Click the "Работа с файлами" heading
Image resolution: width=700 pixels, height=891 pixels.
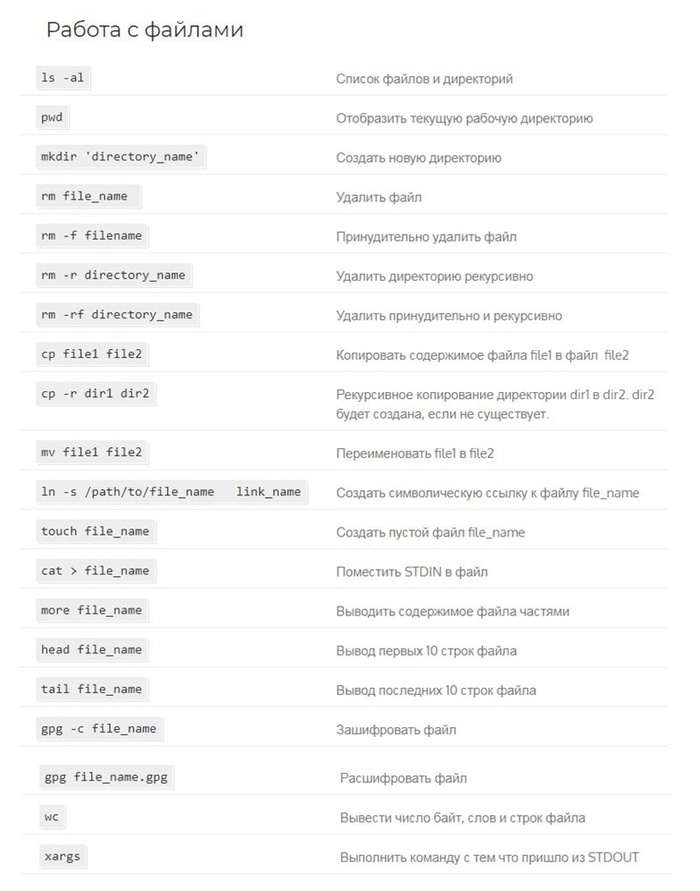(144, 30)
